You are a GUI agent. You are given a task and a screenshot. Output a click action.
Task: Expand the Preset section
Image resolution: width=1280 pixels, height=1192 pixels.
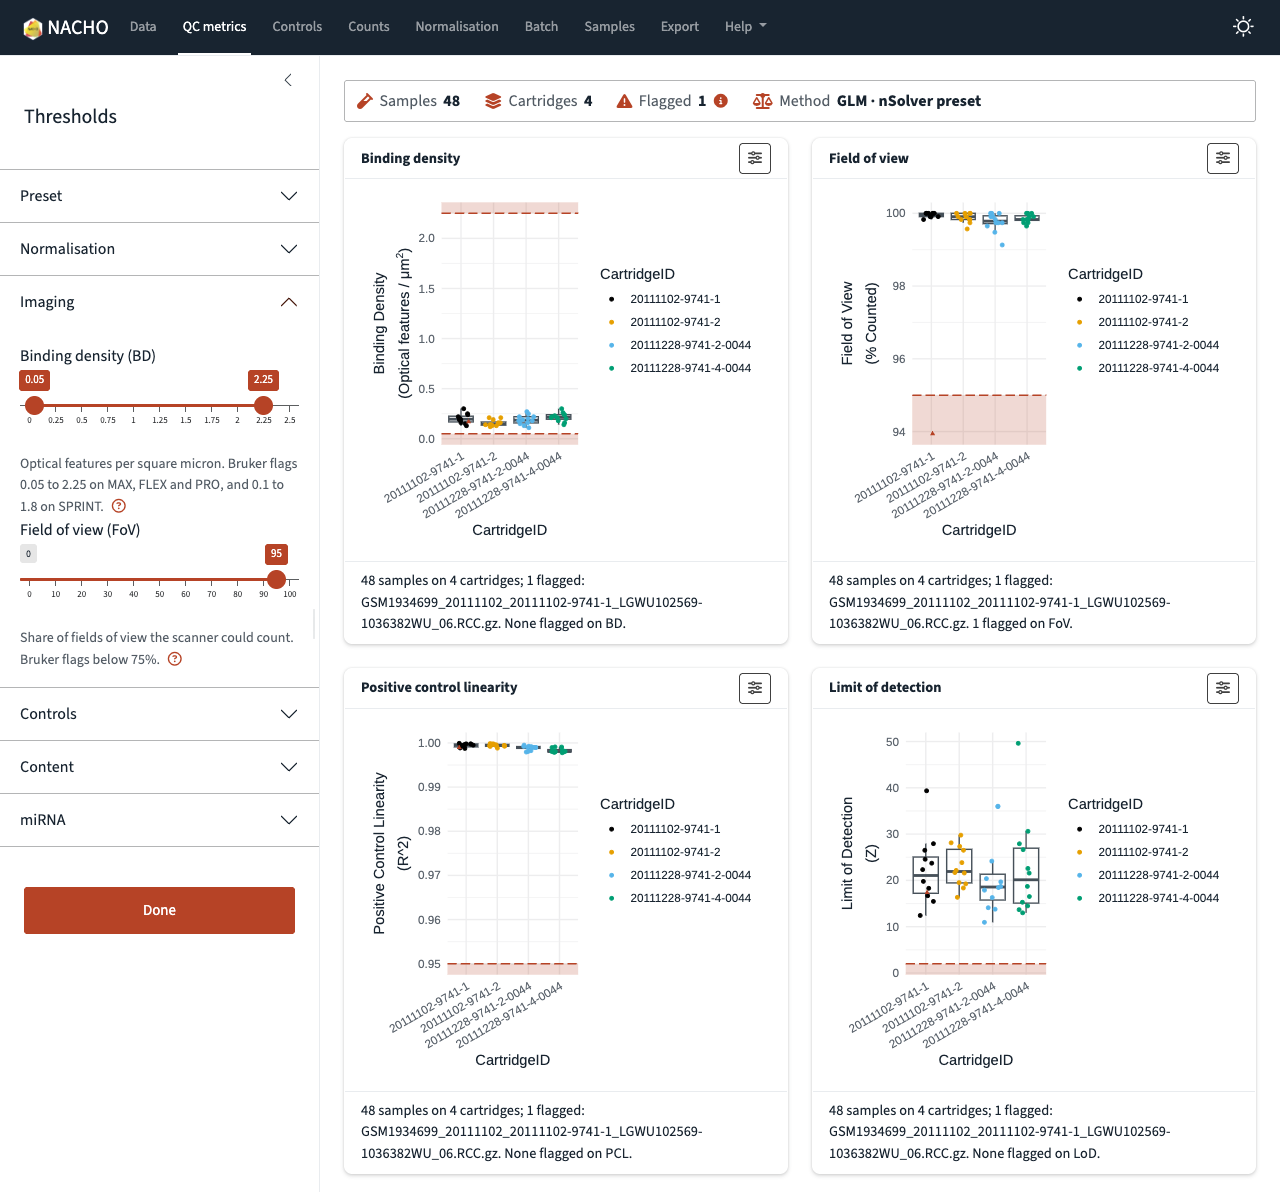(x=160, y=196)
